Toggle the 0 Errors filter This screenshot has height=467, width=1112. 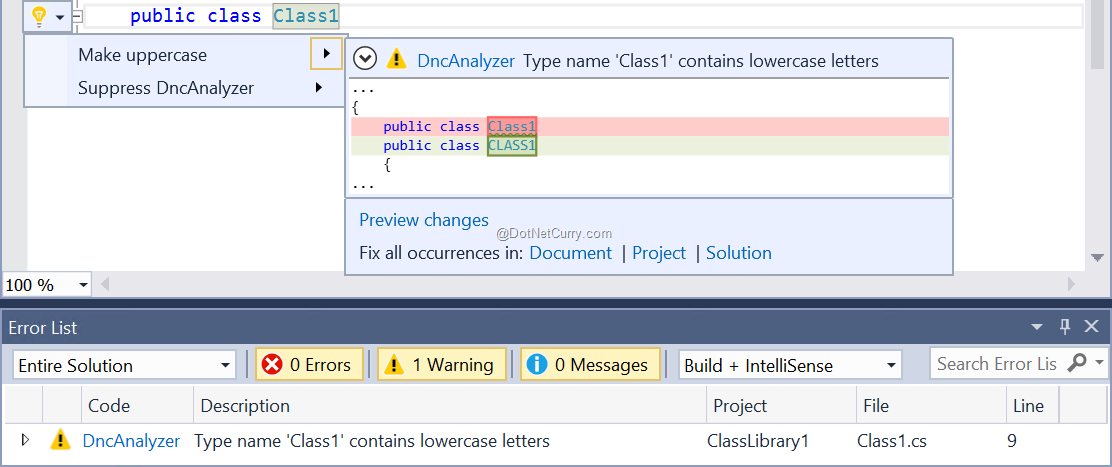(x=309, y=365)
